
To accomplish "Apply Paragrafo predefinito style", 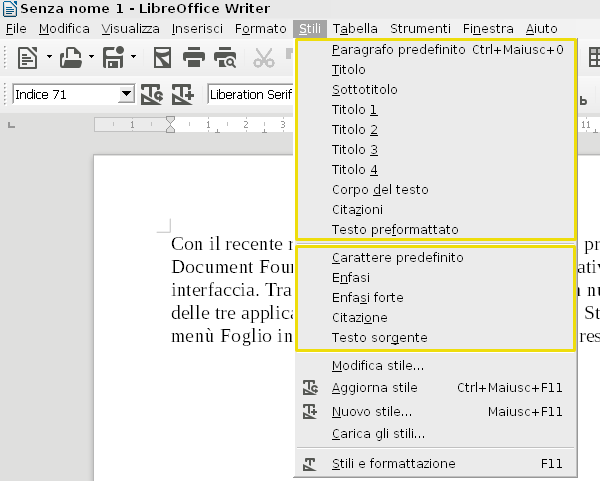I will tap(435, 50).
